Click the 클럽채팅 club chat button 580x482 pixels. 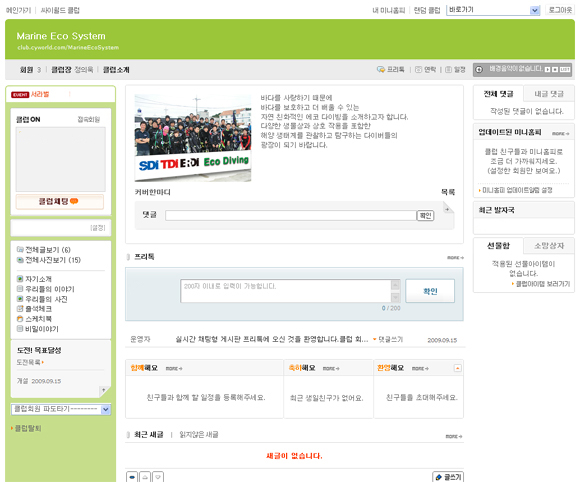point(60,202)
